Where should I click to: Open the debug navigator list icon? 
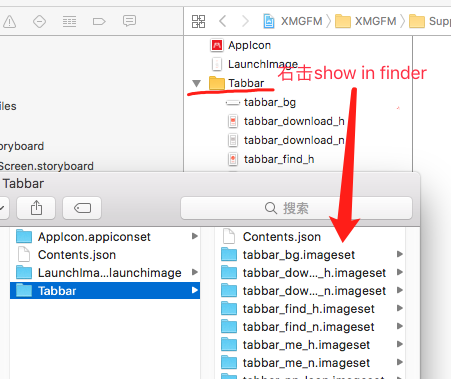pos(69,22)
